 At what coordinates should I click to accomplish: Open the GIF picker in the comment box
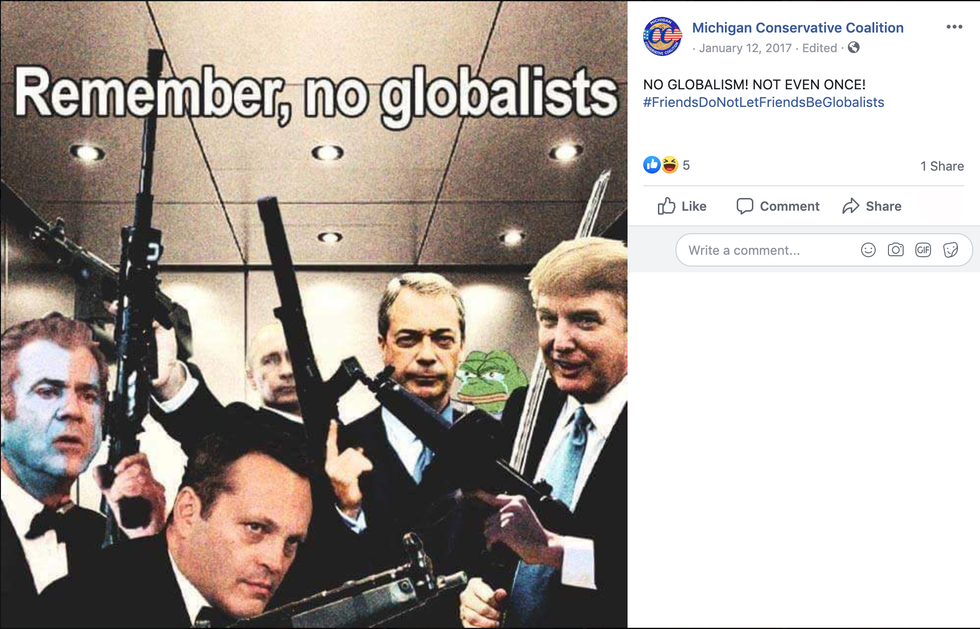coord(923,250)
